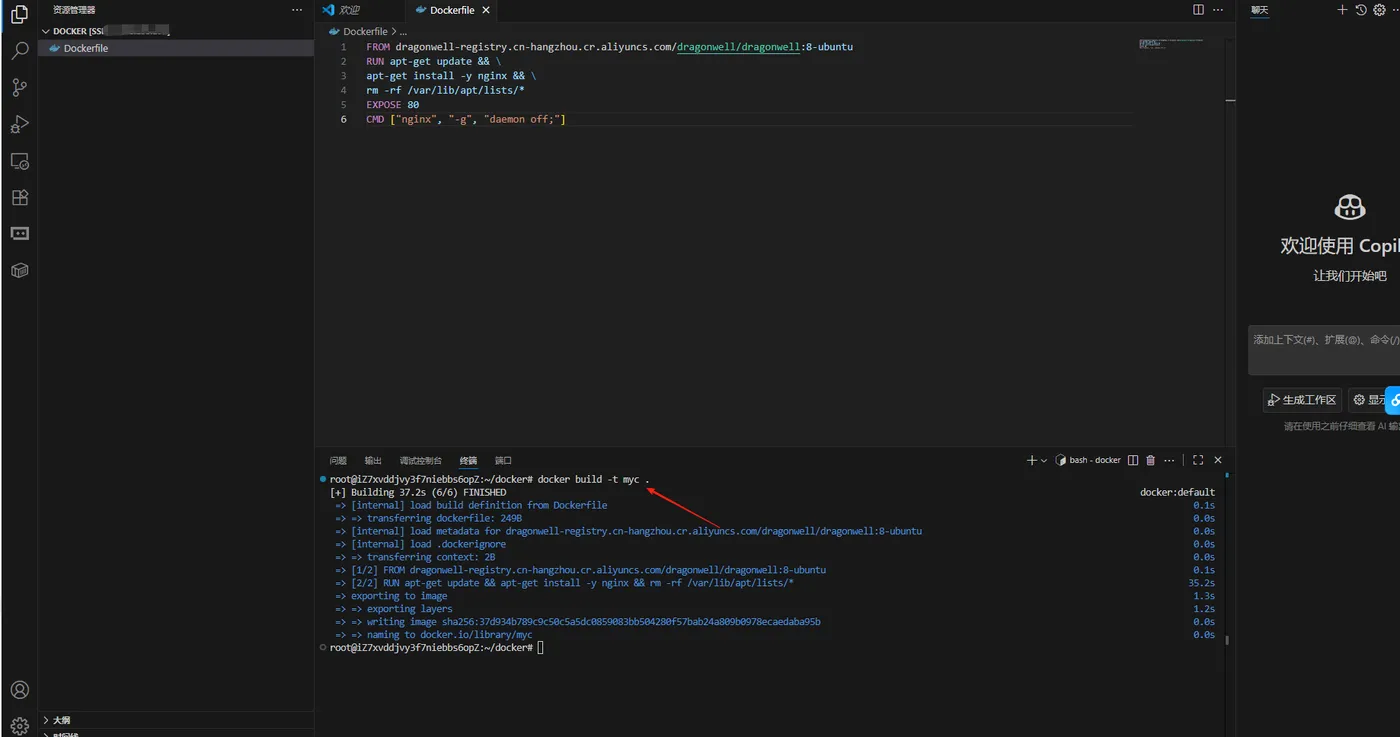Screen dimensions: 1400x737
Task: Open Dockerfile in the explorer tree
Action: [x=176, y=48]
